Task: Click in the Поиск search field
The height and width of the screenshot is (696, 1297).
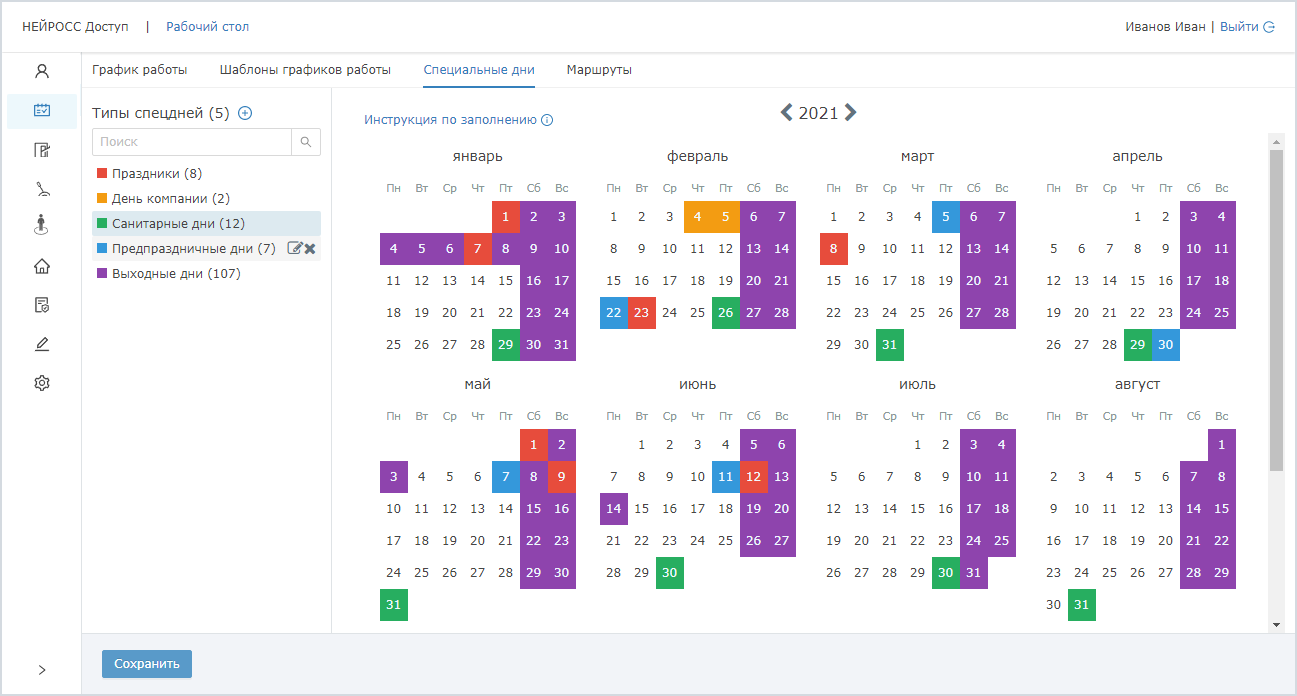Action: pos(192,142)
